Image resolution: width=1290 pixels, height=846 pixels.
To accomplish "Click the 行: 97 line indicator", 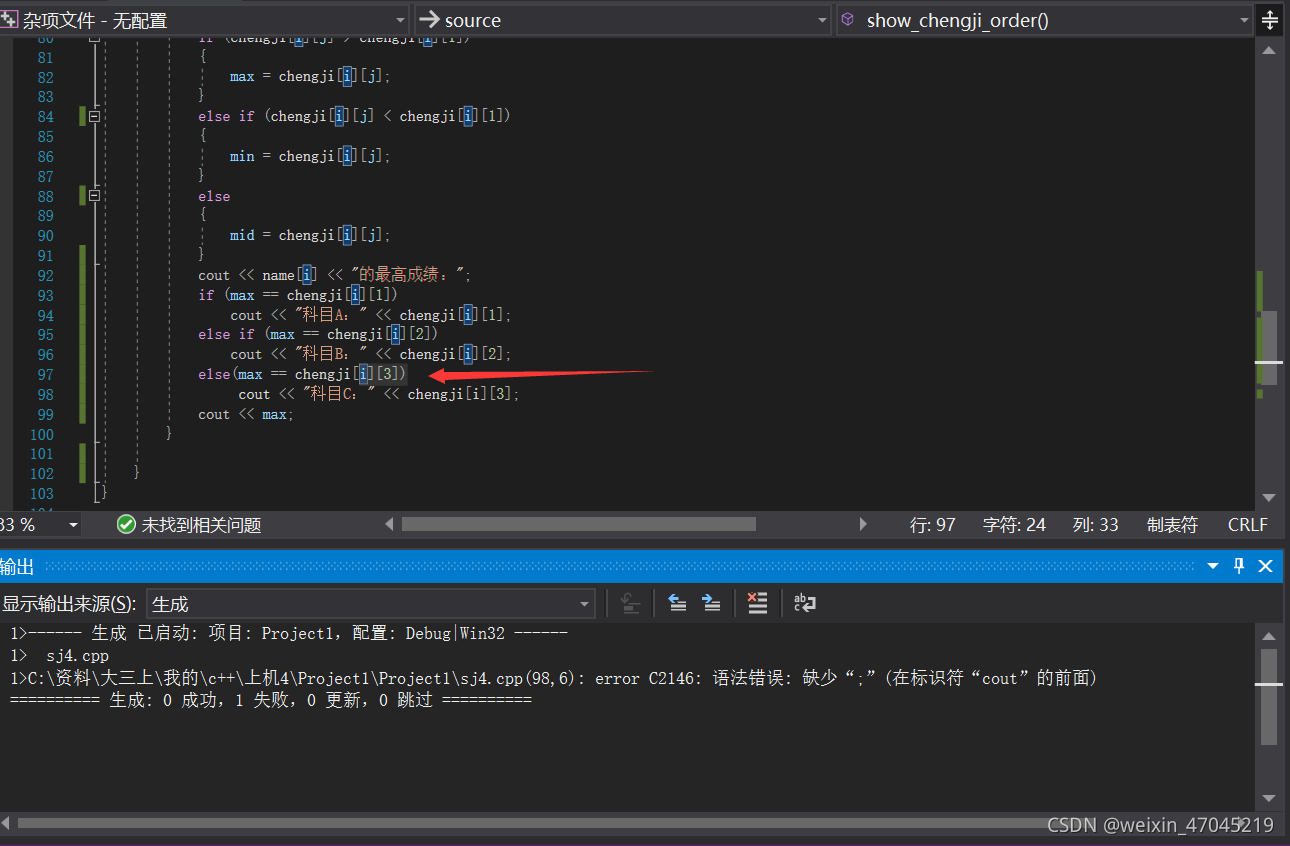I will click(933, 525).
